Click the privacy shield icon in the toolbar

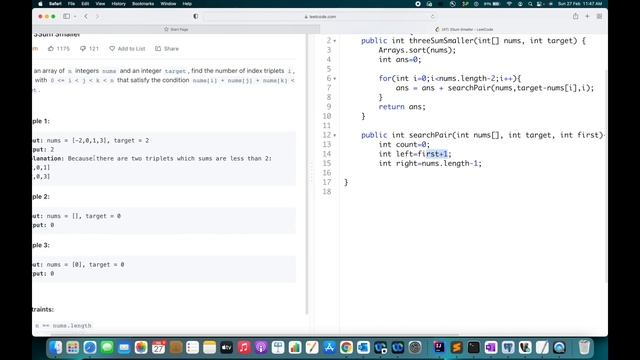click(196, 16)
